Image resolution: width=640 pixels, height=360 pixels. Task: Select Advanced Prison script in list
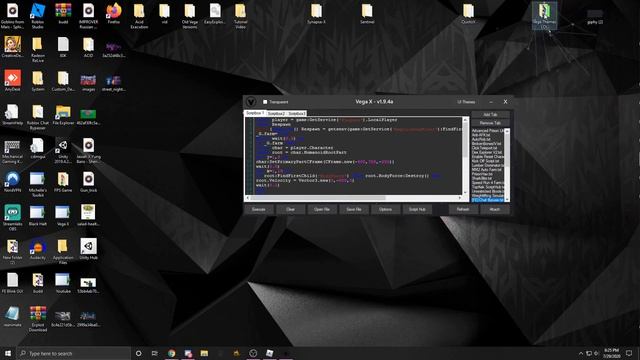point(487,131)
